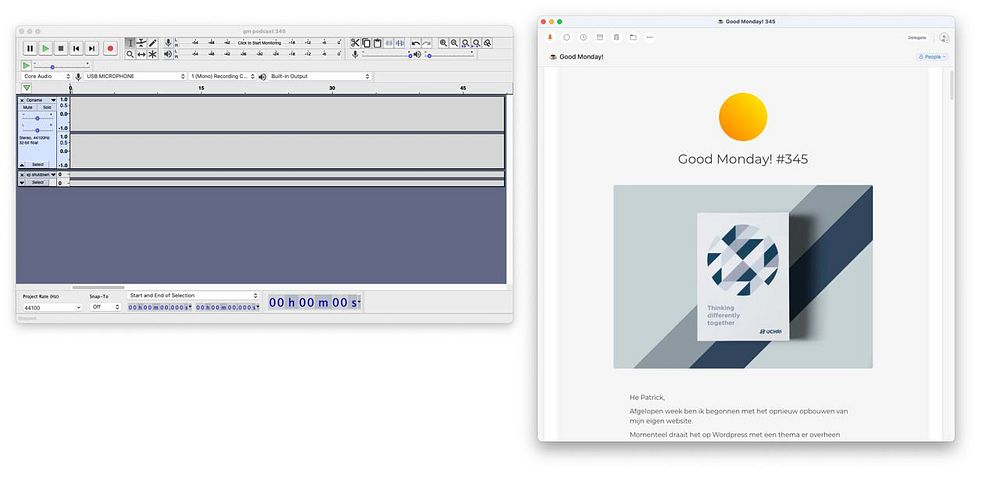
Task: Open the Project Rate 44100 dropdown
Action: click(x=52, y=307)
